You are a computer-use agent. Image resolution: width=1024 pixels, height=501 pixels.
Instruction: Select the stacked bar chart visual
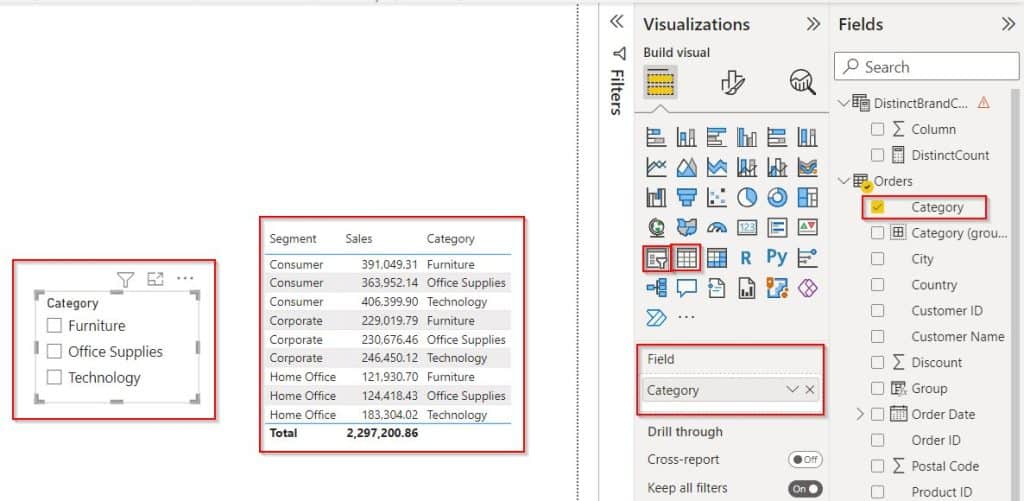pyautogui.click(x=656, y=137)
